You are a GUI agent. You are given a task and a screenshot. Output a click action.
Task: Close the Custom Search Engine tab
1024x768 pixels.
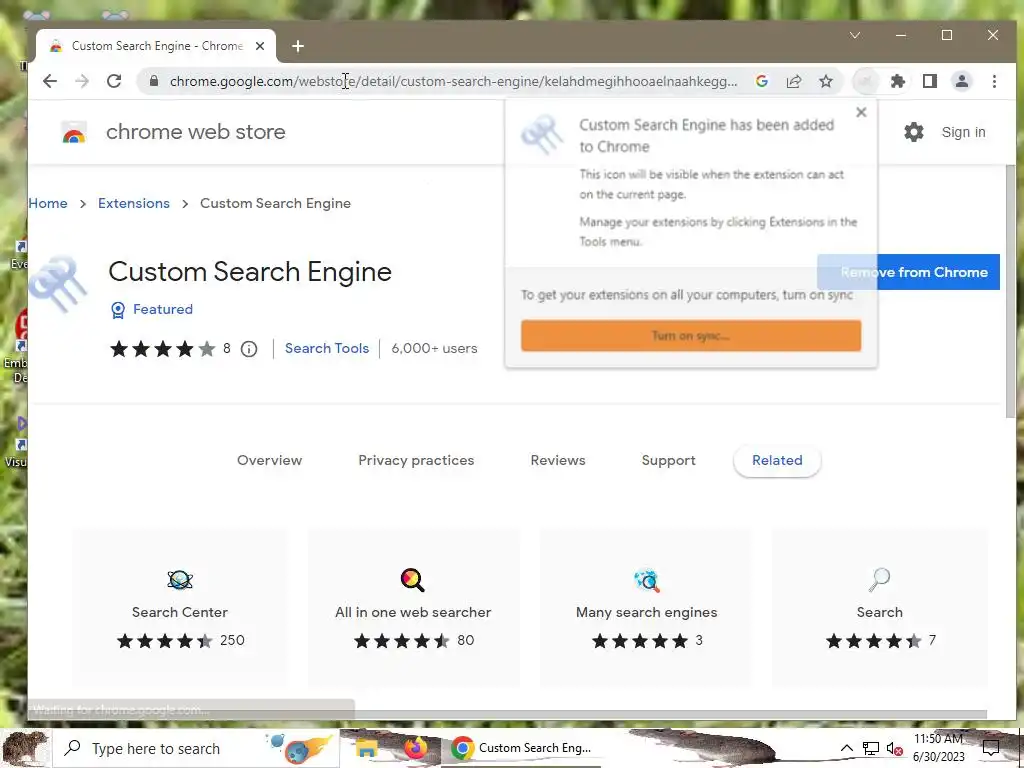pos(260,46)
